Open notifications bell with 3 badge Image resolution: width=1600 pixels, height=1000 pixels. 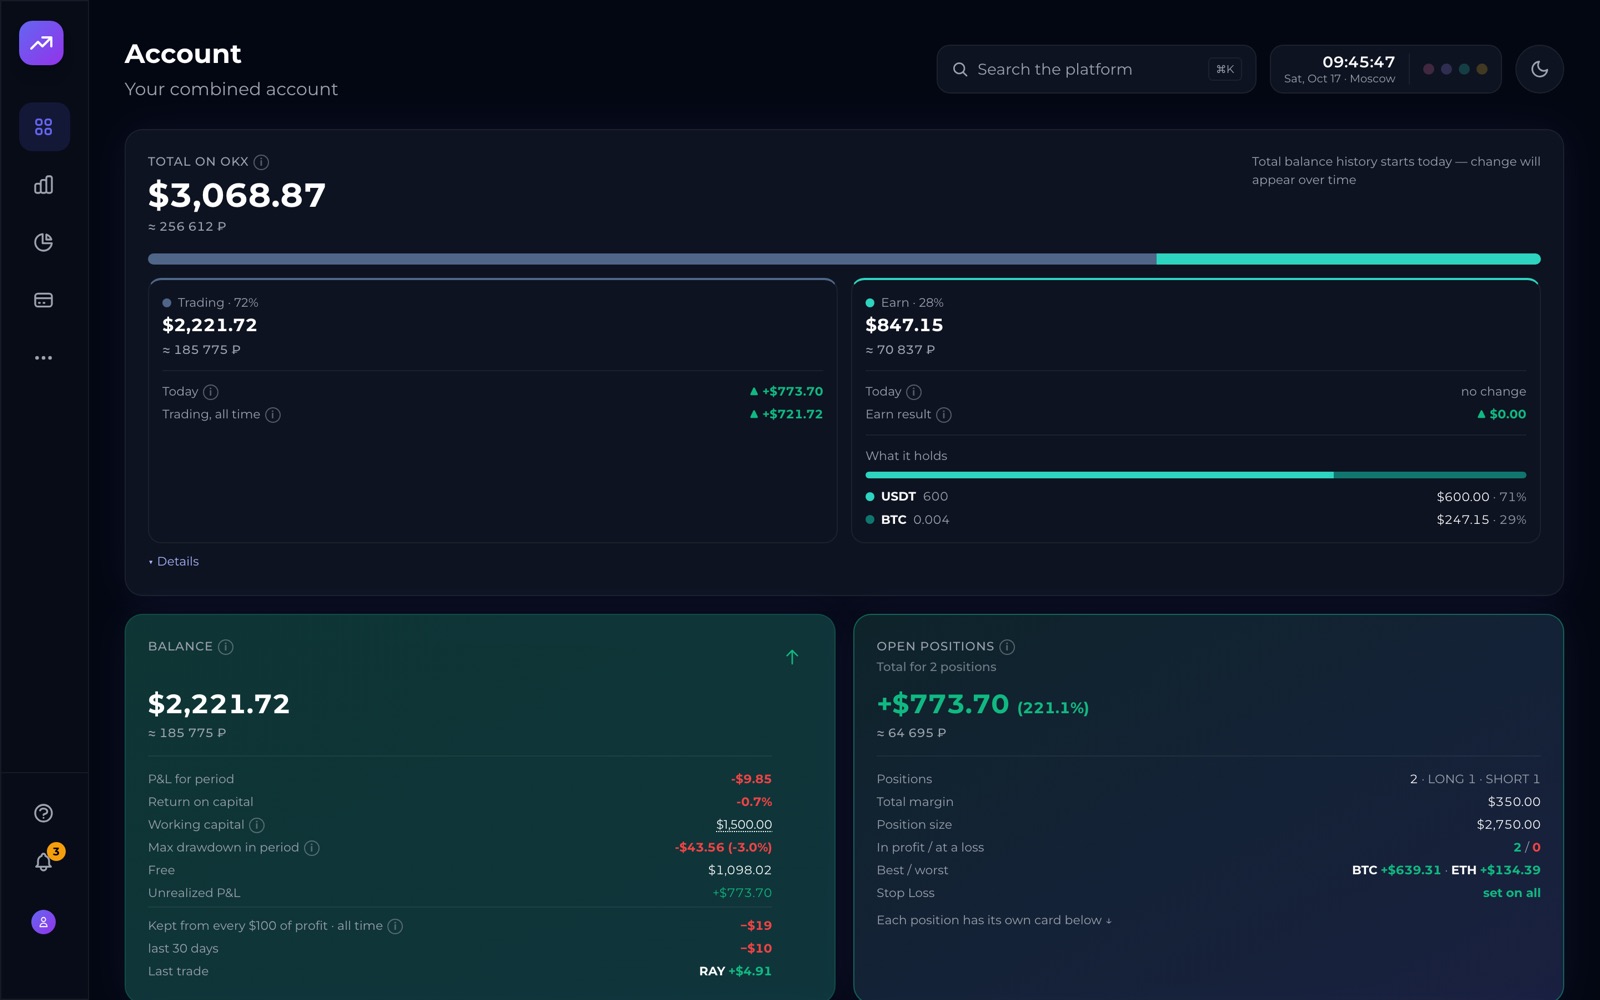coord(44,862)
